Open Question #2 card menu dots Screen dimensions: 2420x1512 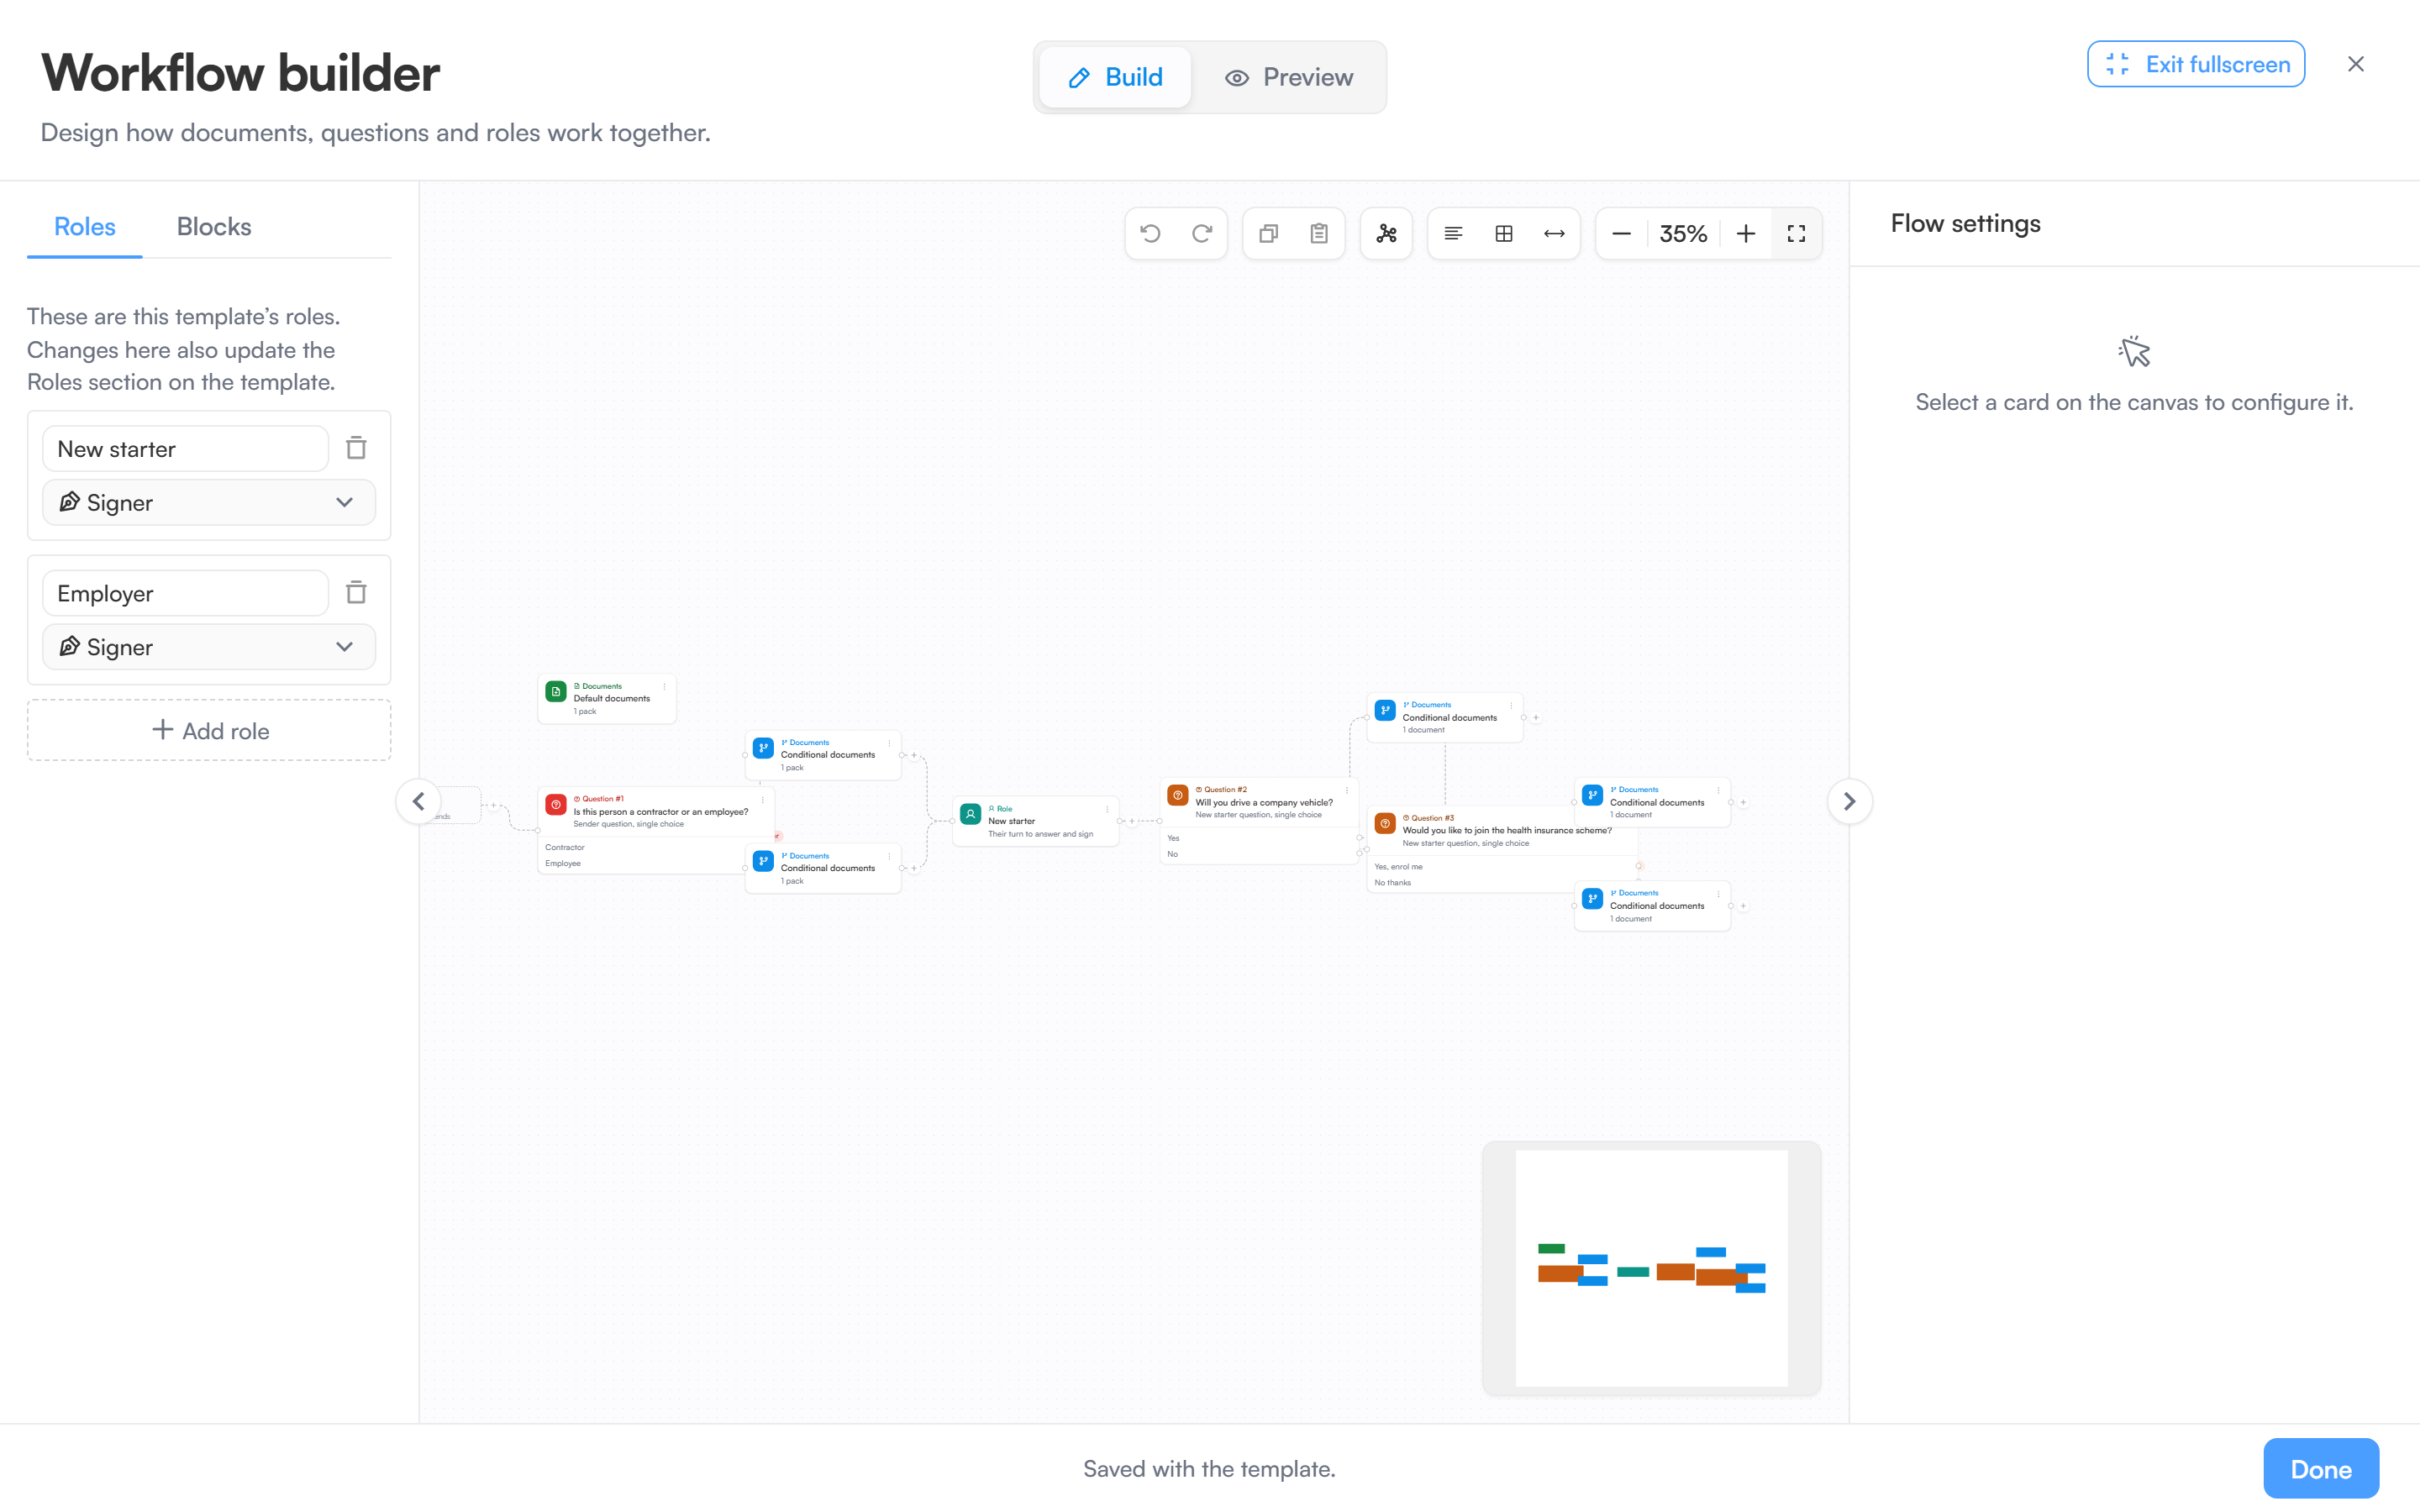(1347, 790)
